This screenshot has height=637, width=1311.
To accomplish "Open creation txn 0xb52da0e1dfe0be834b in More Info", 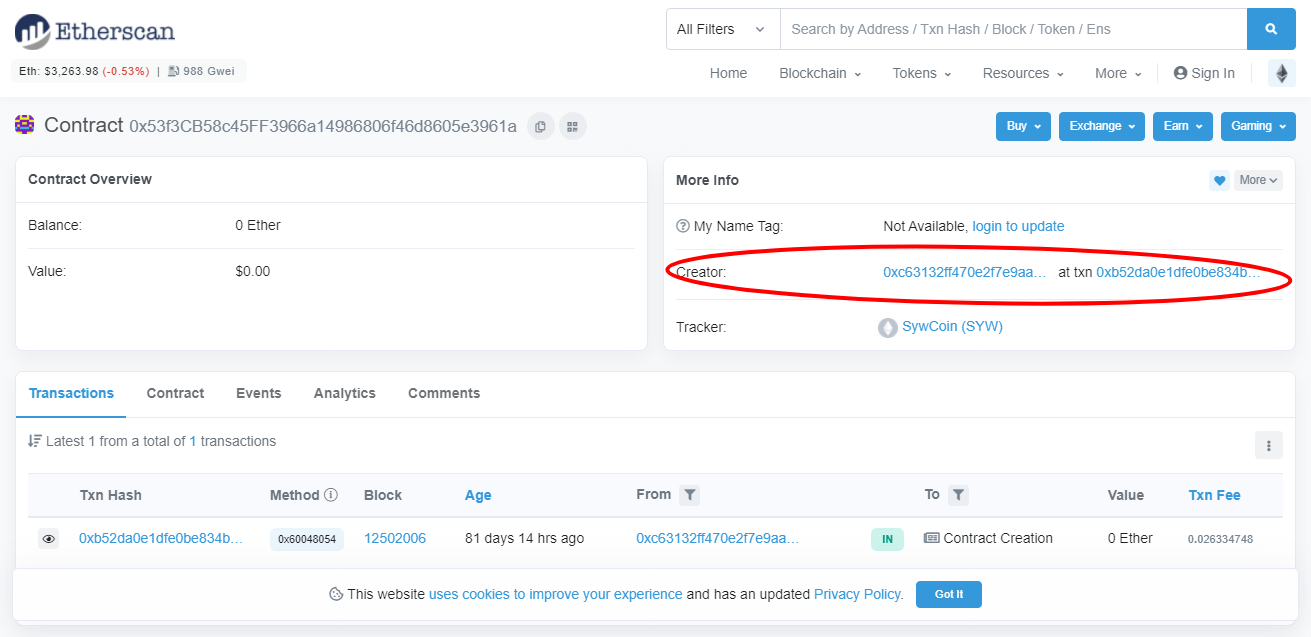I will (x=1178, y=272).
